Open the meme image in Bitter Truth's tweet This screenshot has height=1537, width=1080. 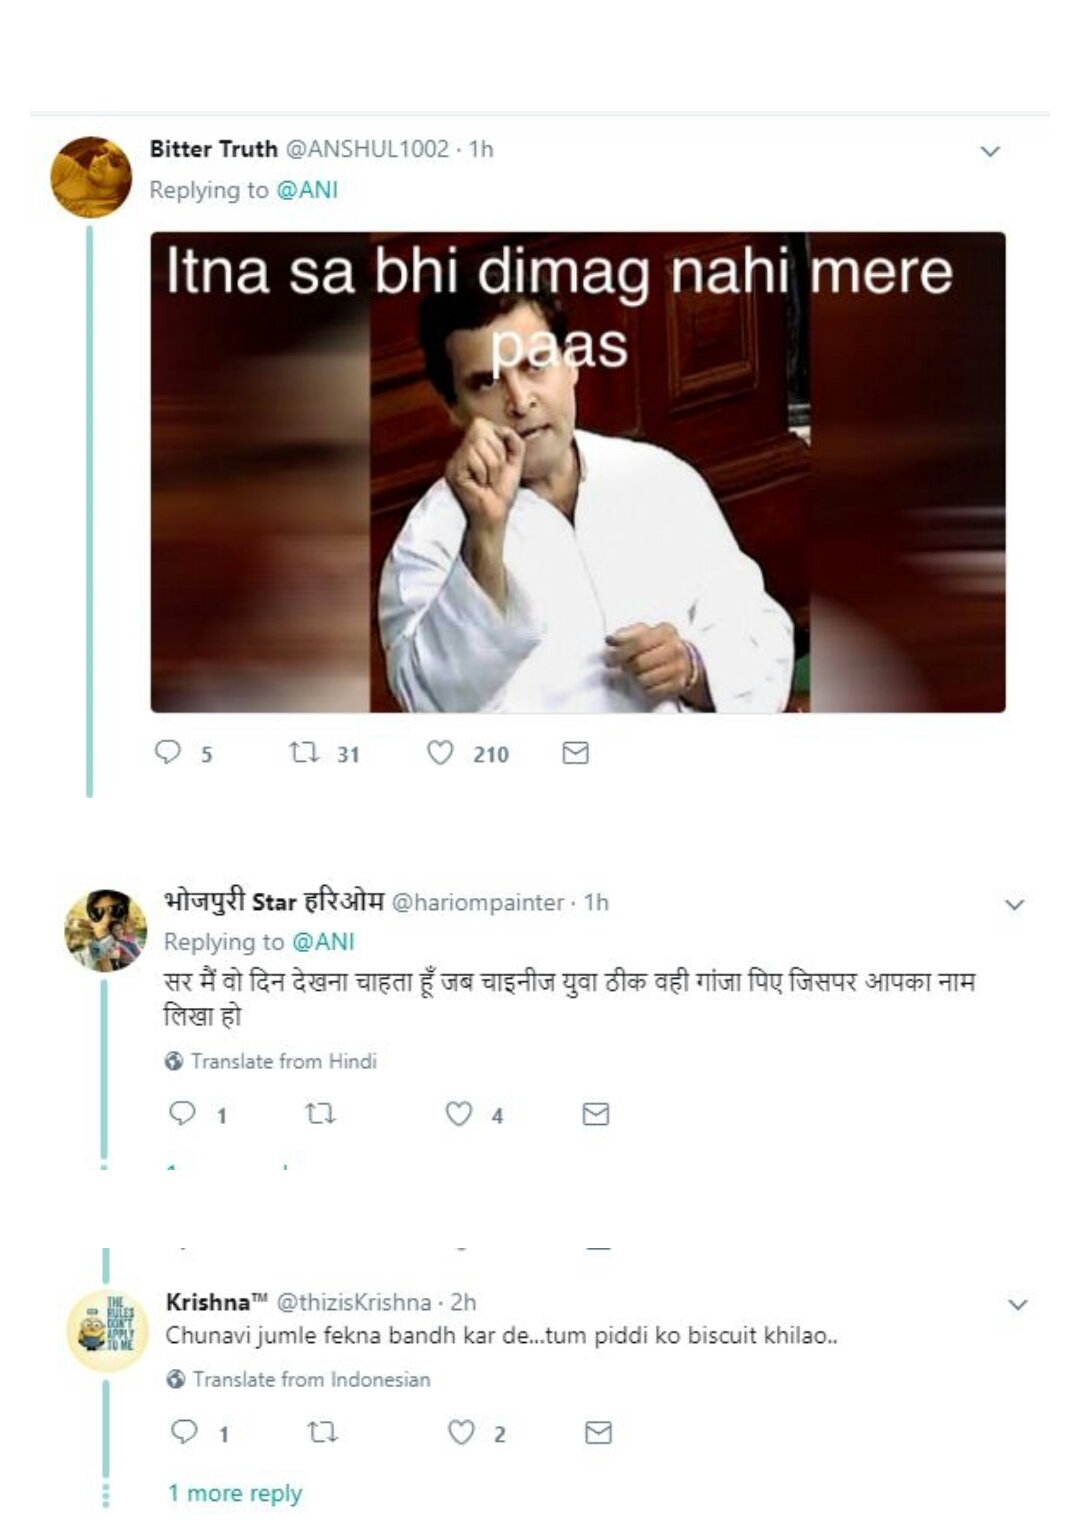point(578,472)
